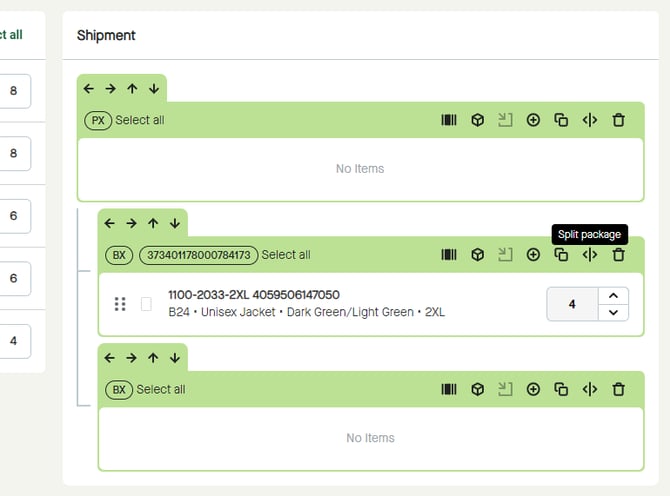670x496 pixels.
Task: Check the box next to item 1100-2033-2XL
Action: [x=146, y=304]
